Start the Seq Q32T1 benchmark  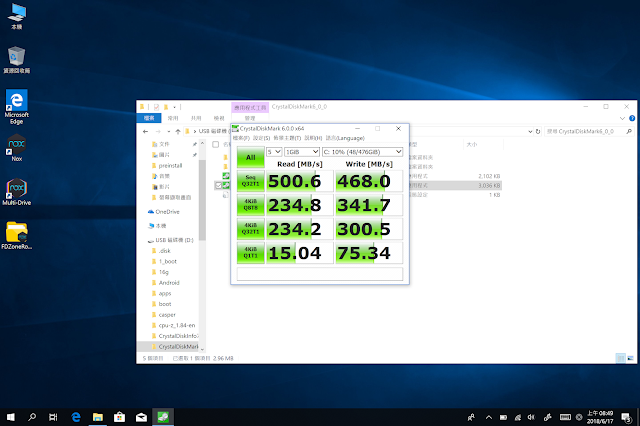pos(251,181)
